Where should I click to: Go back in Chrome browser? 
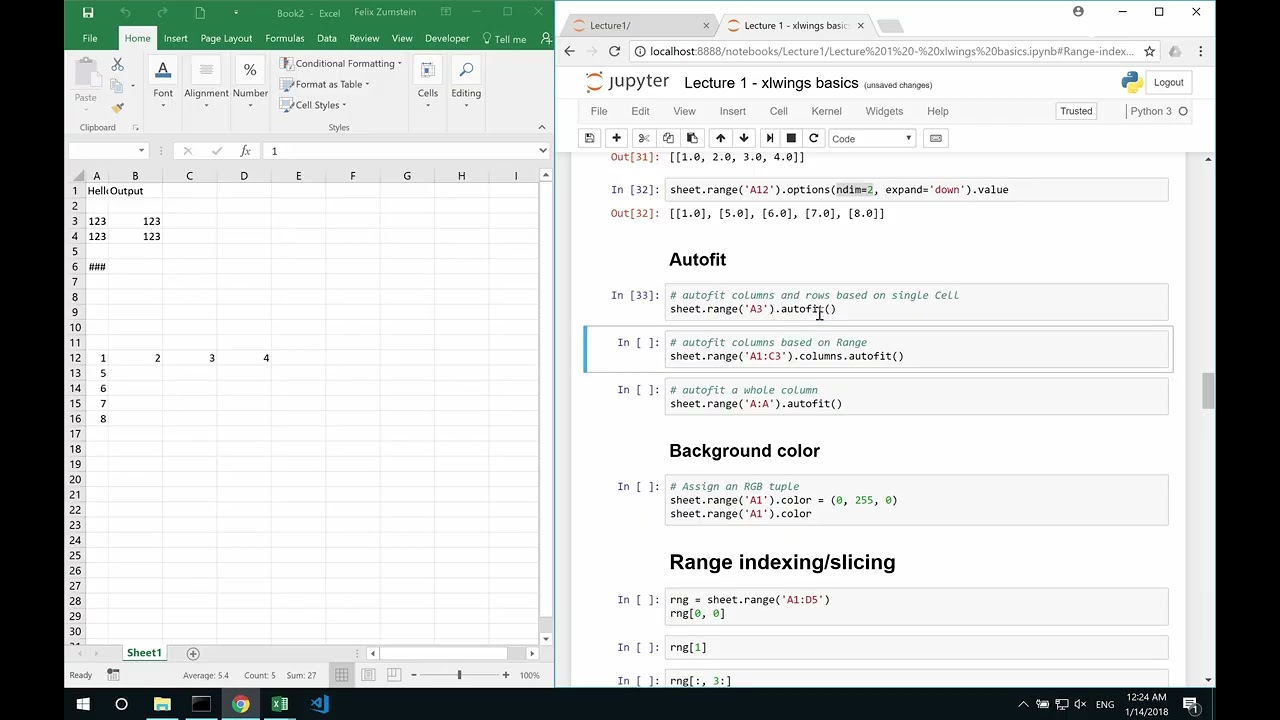pyautogui.click(x=569, y=51)
